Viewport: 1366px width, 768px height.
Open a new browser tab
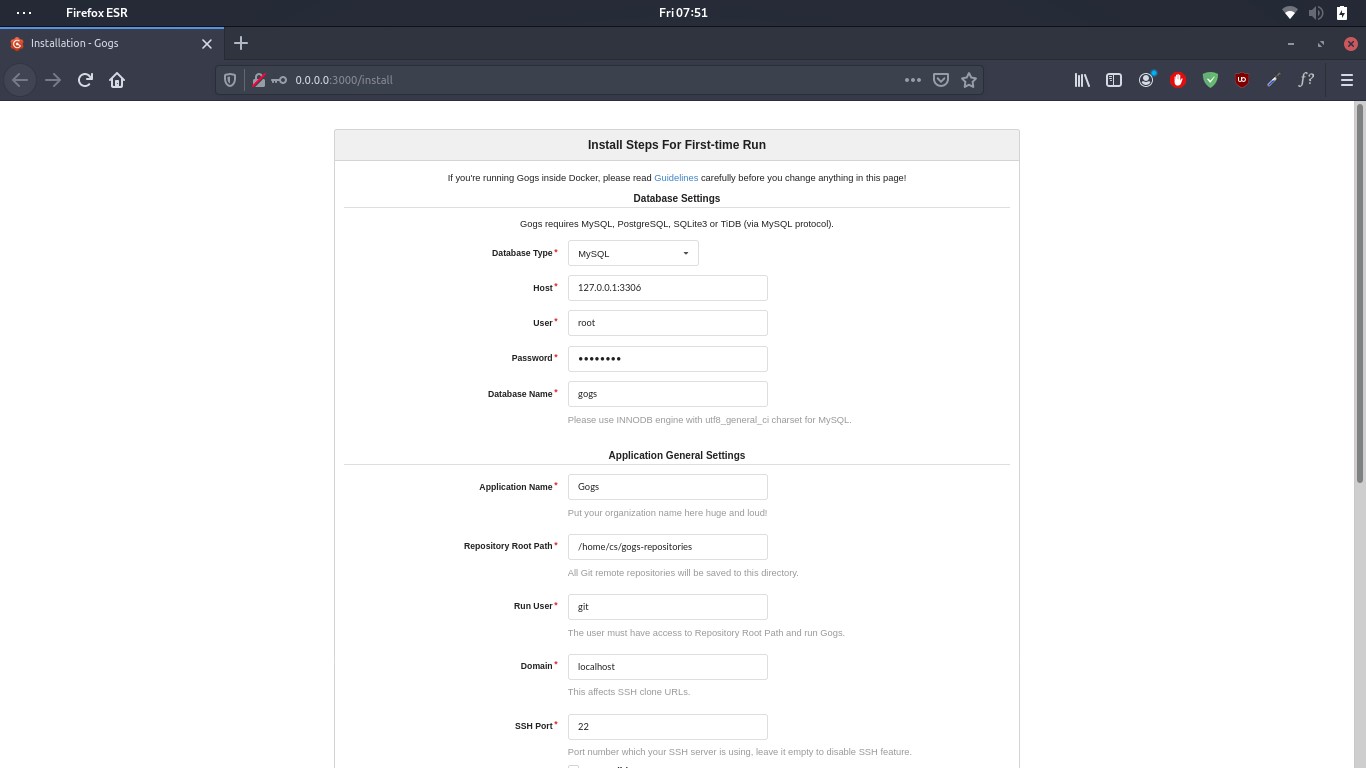[x=241, y=43]
